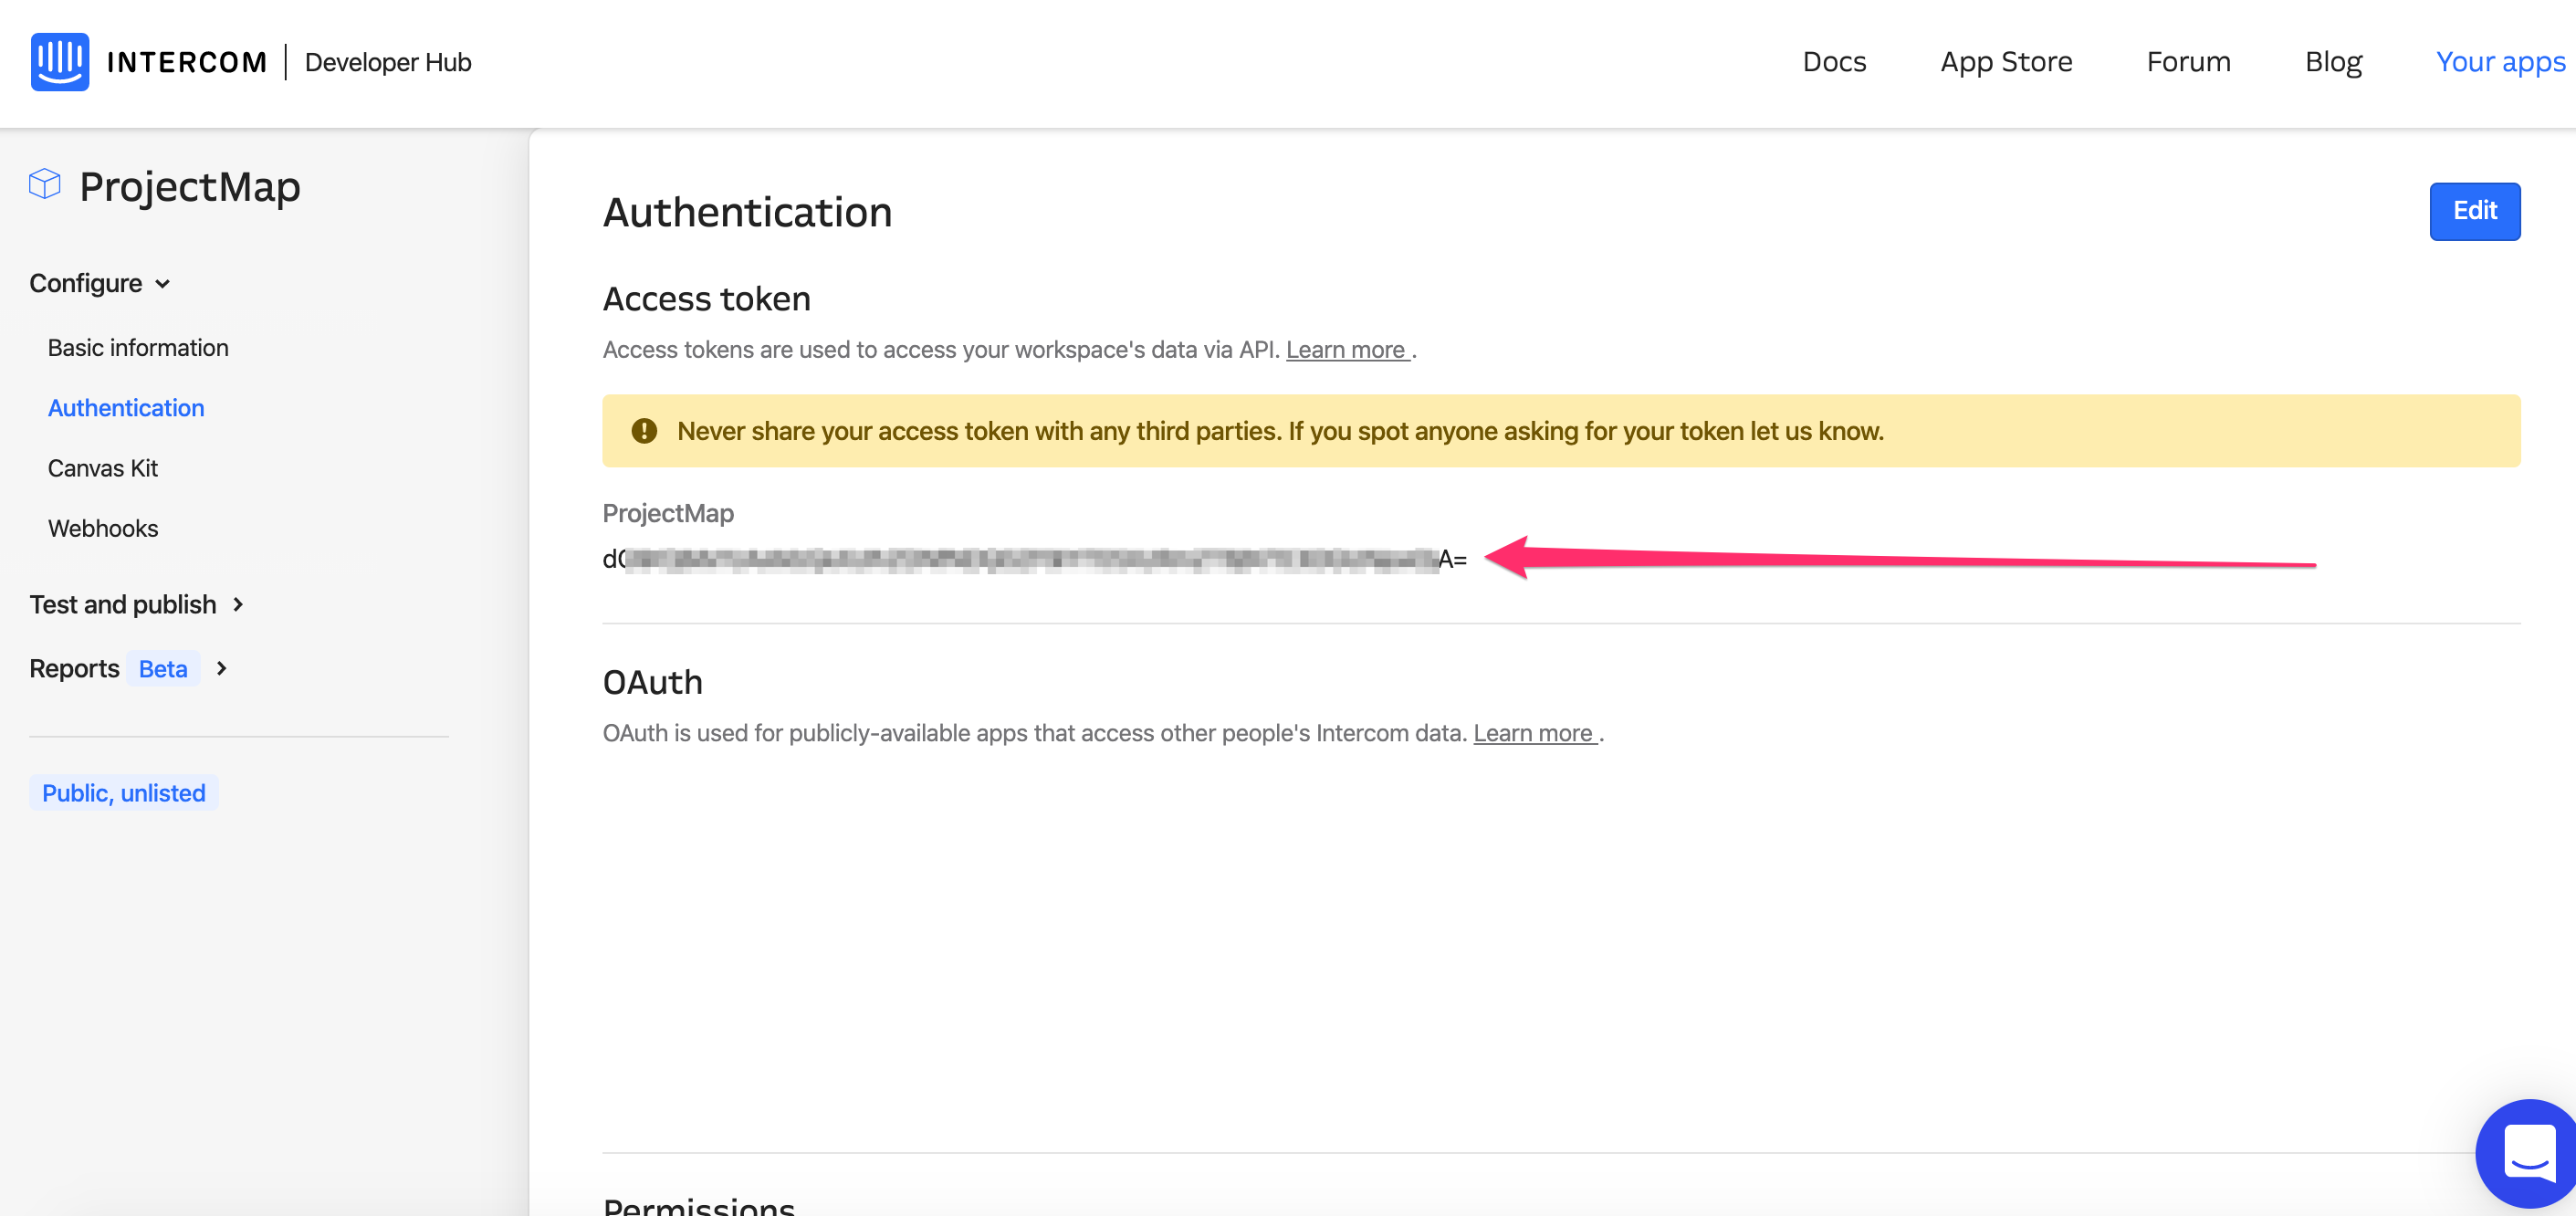Click the Configure dropdown chevron
Viewport: 2576px width, 1216px height.
pos(164,281)
